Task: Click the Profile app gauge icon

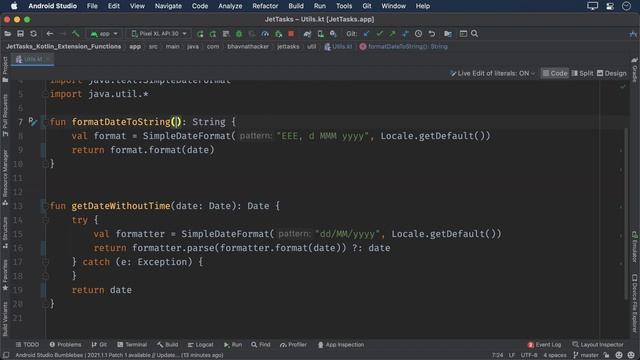Action: (x=265, y=34)
